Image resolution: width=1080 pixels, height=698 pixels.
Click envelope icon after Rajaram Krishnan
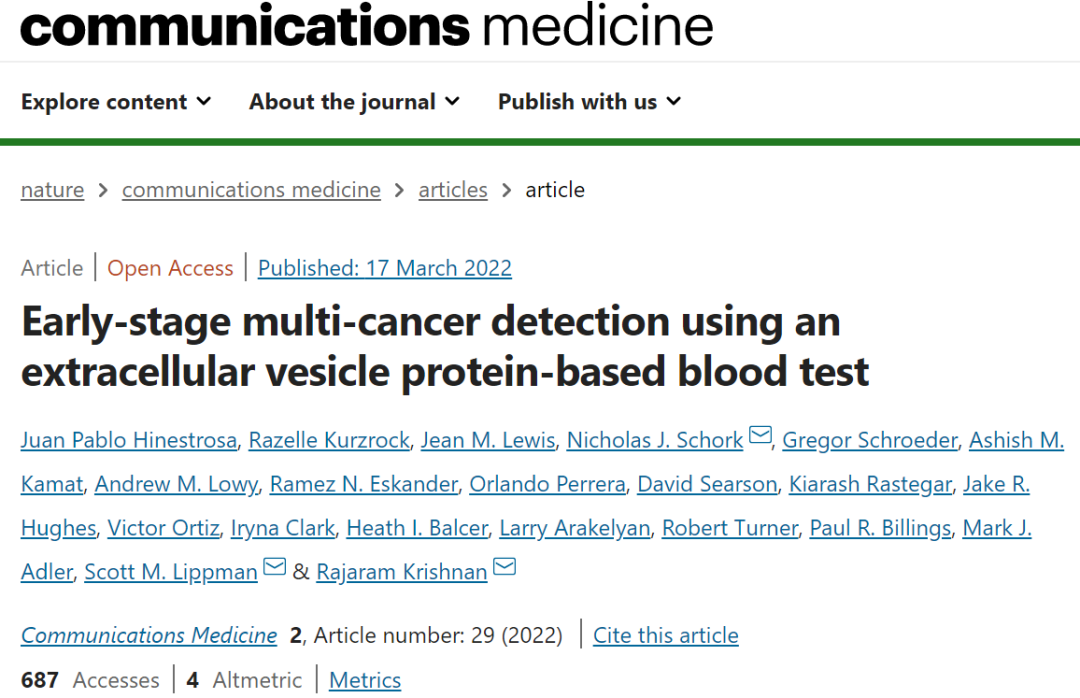coord(504,569)
